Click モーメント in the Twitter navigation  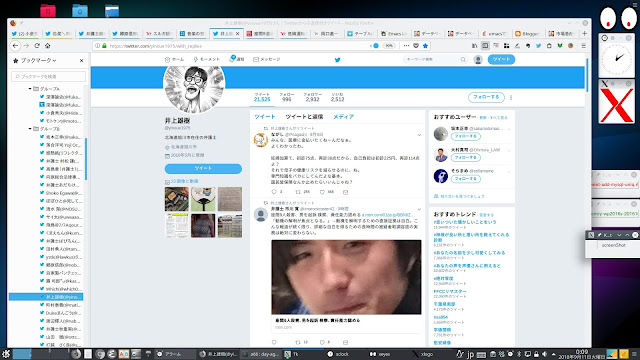coord(207,60)
